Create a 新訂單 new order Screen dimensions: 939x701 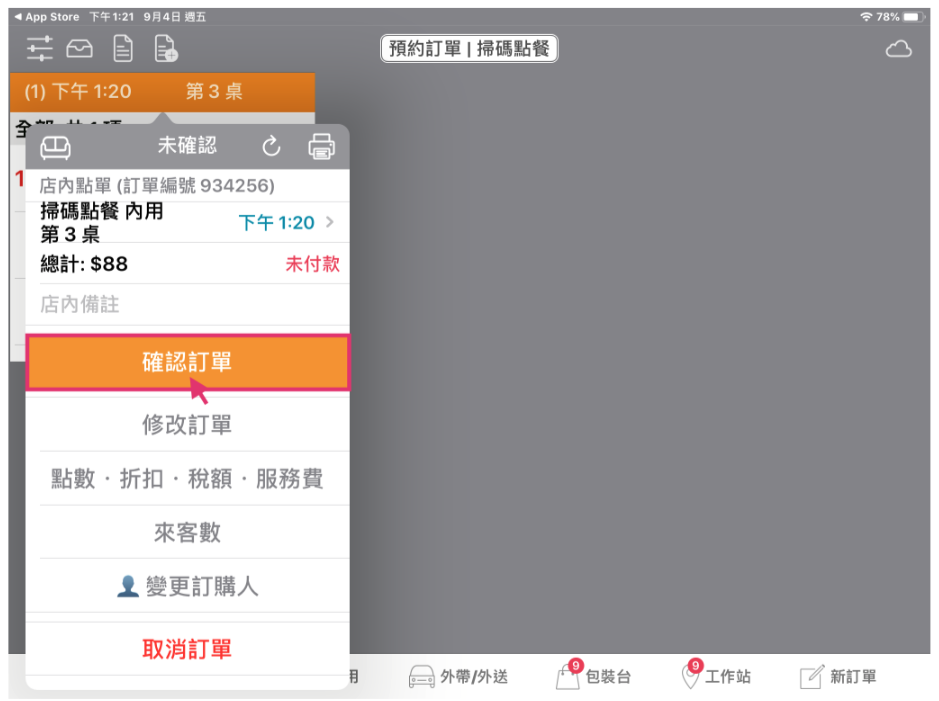[838, 677]
